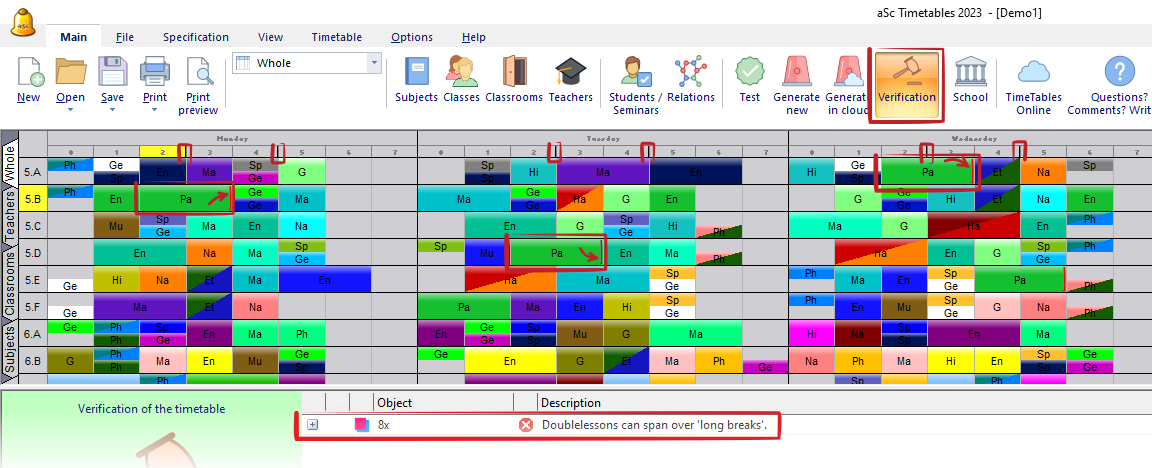Image resolution: width=1152 pixels, height=468 pixels.
Task: Select class row 5.A
Action: click(32, 171)
